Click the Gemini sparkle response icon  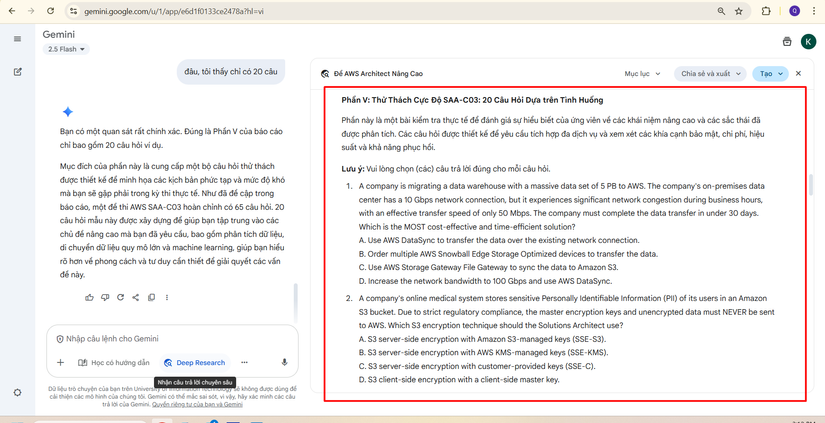coord(67,112)
